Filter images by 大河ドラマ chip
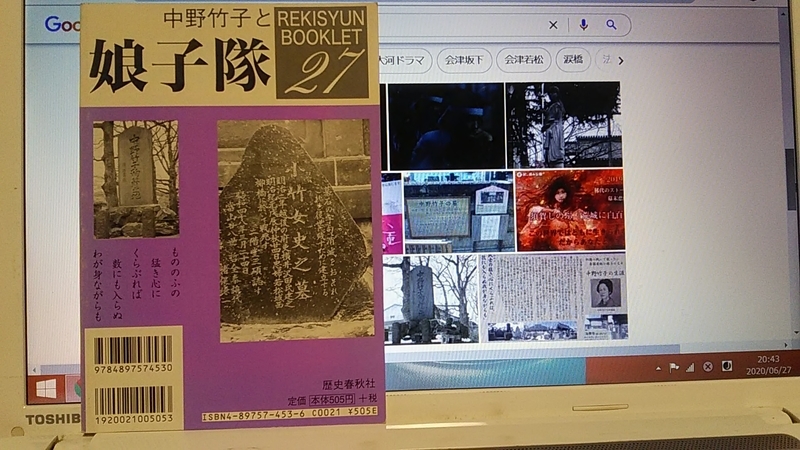 tap(404, 60)
